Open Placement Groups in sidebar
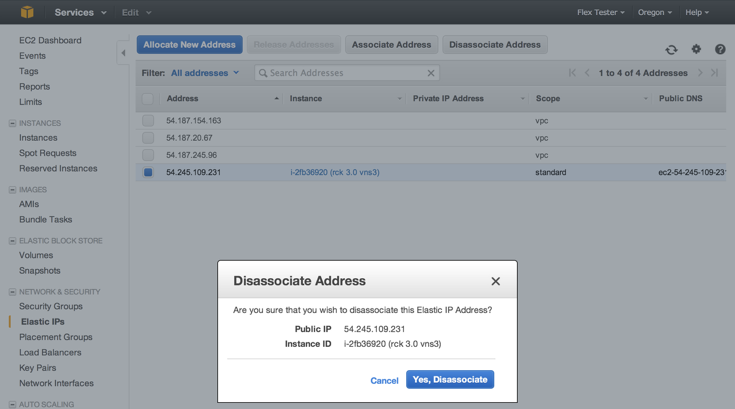735x409 pixels. 56,337
